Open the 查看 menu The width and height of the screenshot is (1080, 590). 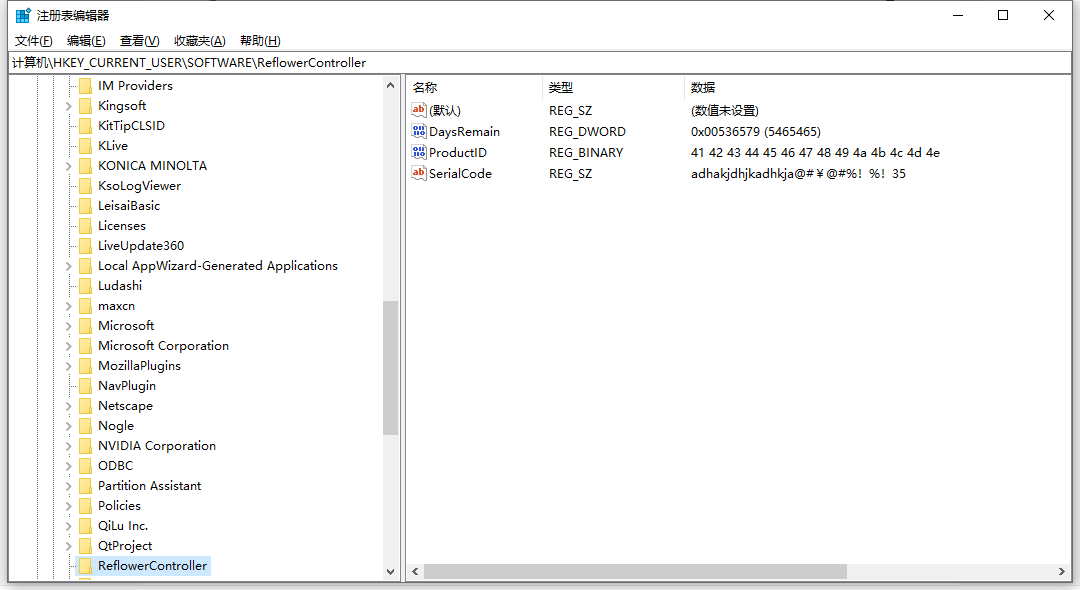coord(138,40)
